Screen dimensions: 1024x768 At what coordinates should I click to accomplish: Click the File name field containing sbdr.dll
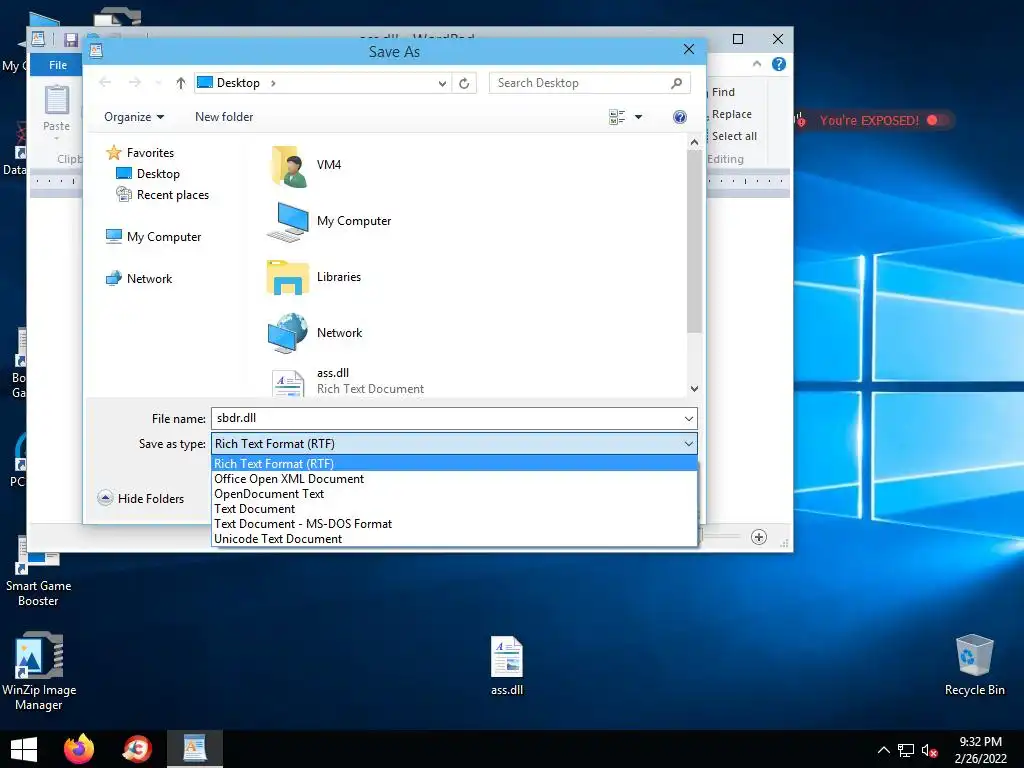pos(447,419)
